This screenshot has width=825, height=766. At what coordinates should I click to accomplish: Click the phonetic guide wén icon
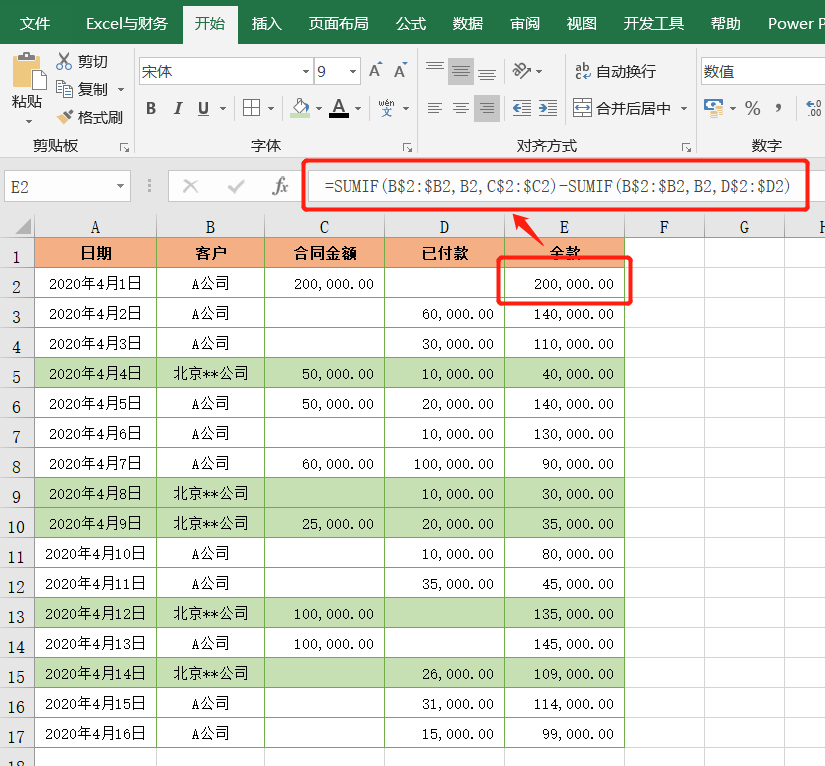coord(387,108)
